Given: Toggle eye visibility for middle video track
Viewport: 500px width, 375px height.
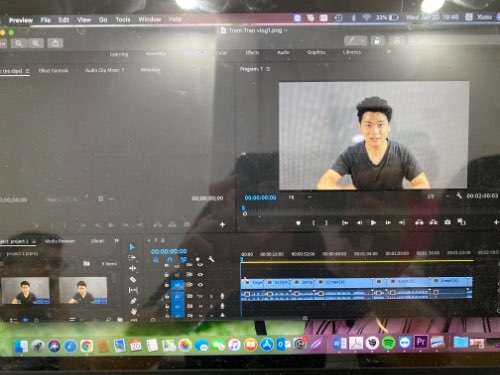Looking at the screenshot, I should [x=200, y=275].
